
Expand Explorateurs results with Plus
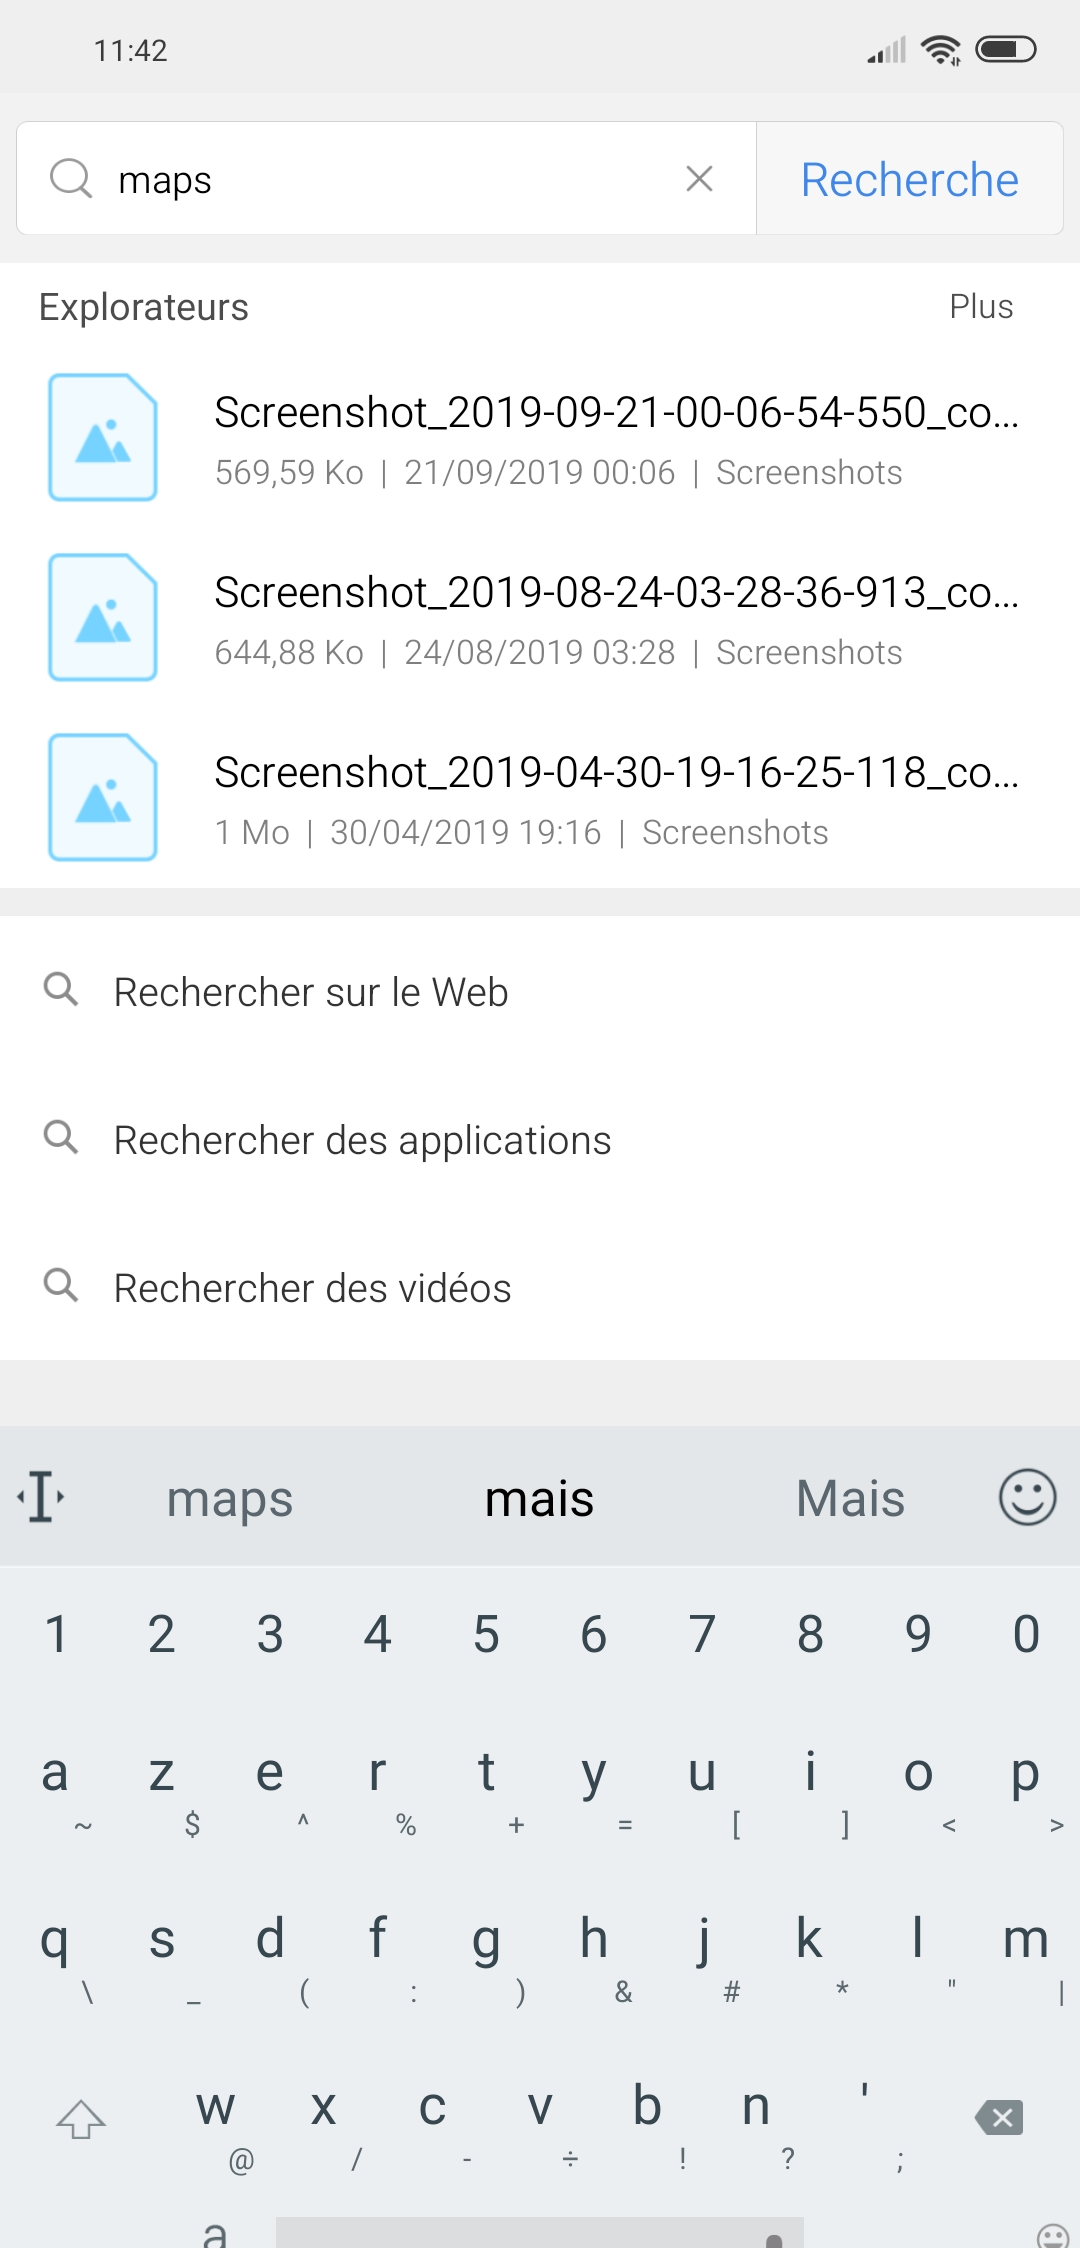coord(981,307)
